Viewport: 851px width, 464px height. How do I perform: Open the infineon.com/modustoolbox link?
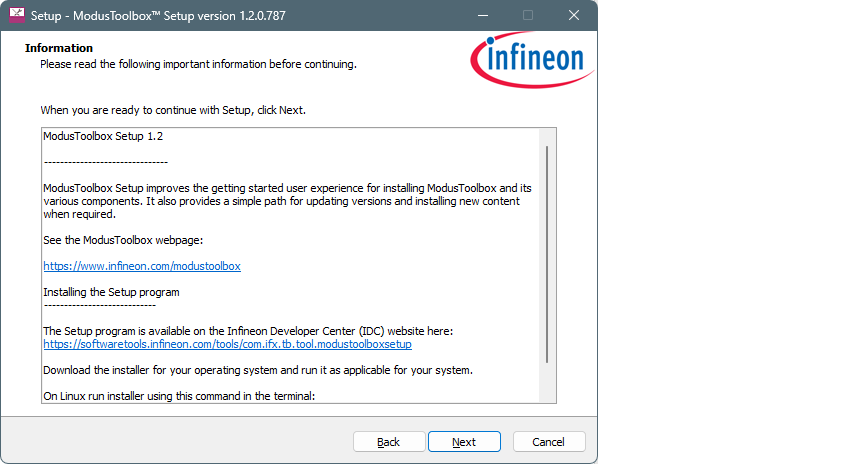142,266
